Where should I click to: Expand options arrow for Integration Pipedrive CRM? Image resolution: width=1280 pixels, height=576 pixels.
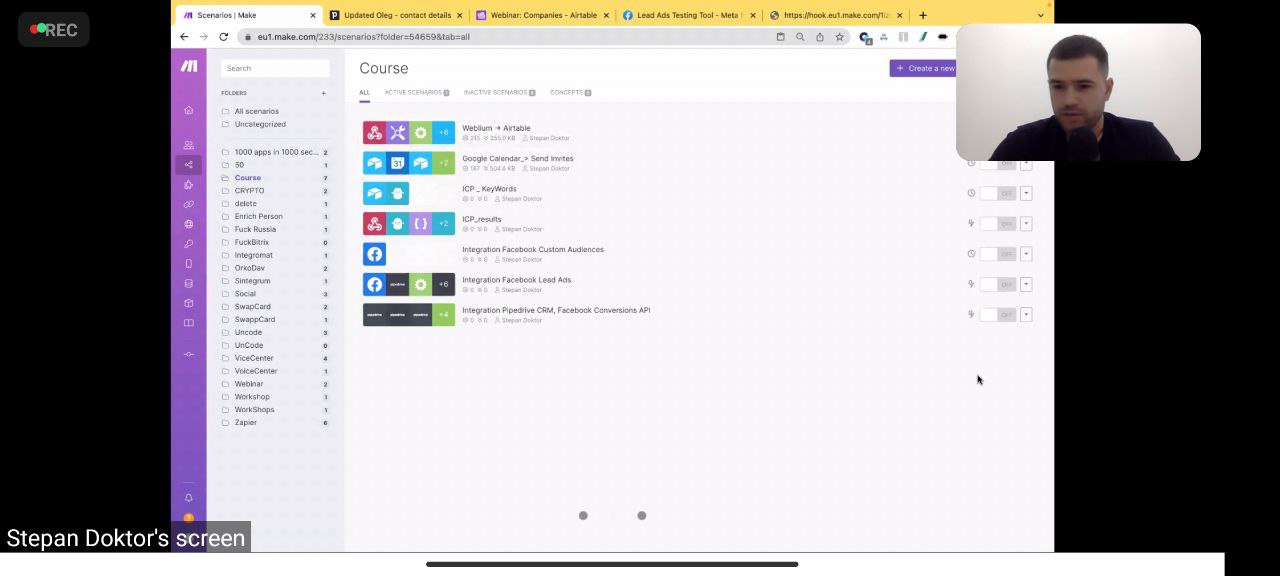[1026, 315]
